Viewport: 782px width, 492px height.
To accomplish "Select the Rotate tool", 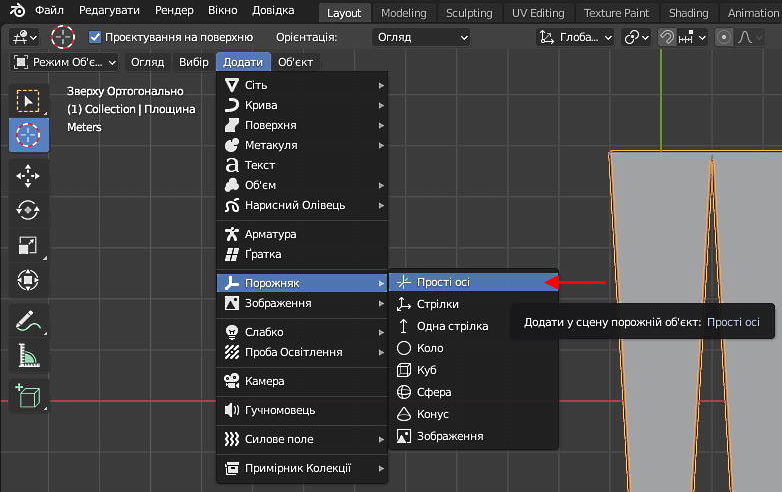I will [x=28, y=210].
